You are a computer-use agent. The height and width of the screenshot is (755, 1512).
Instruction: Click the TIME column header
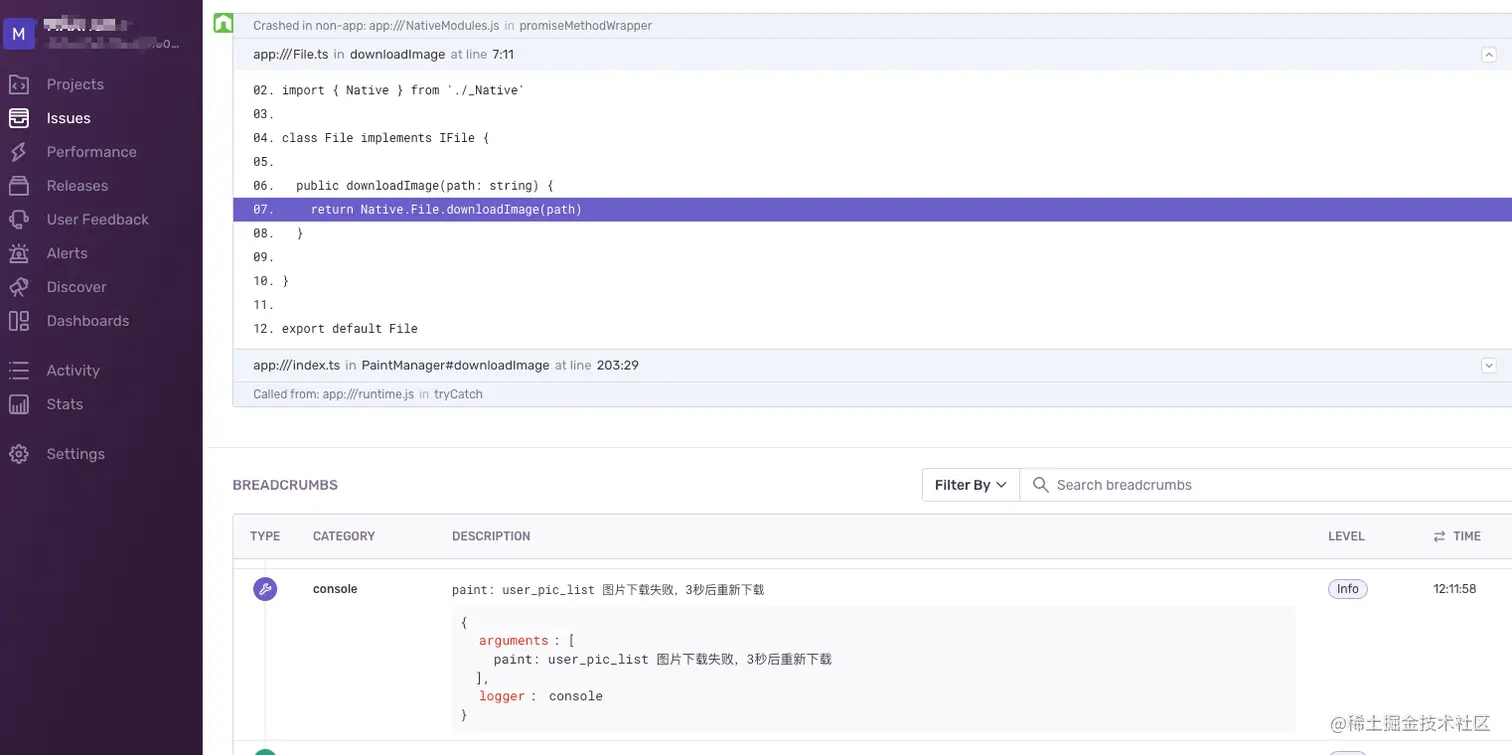[1467, 536]
